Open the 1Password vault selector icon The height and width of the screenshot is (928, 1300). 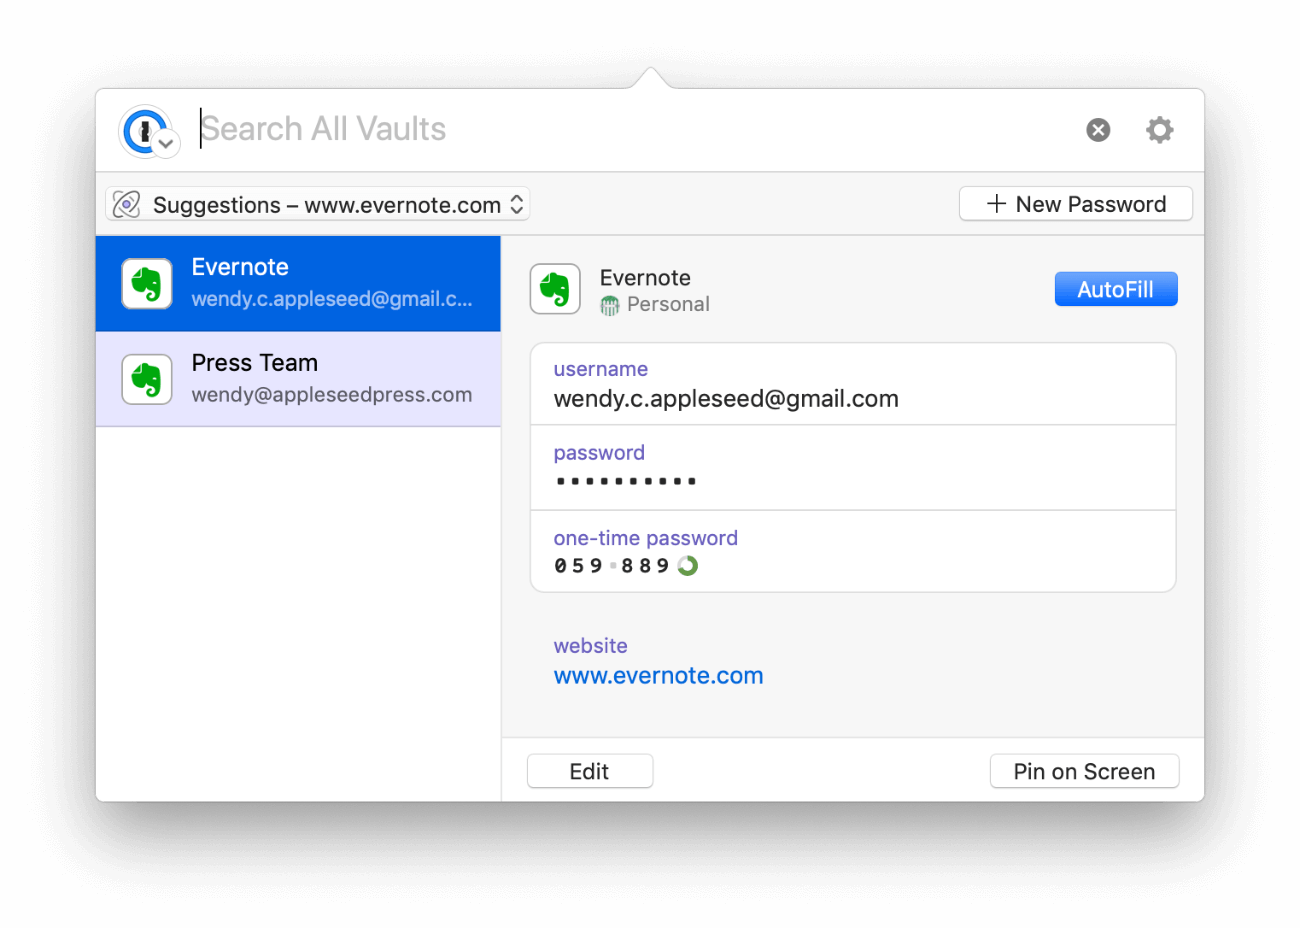[x=148, y=131]
